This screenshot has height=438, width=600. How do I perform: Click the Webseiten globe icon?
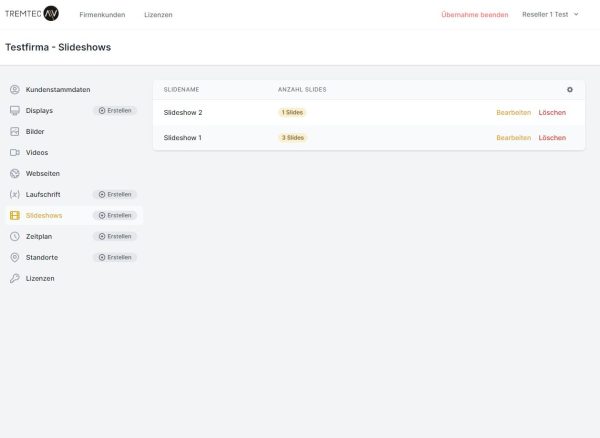[x=14, y=173]
